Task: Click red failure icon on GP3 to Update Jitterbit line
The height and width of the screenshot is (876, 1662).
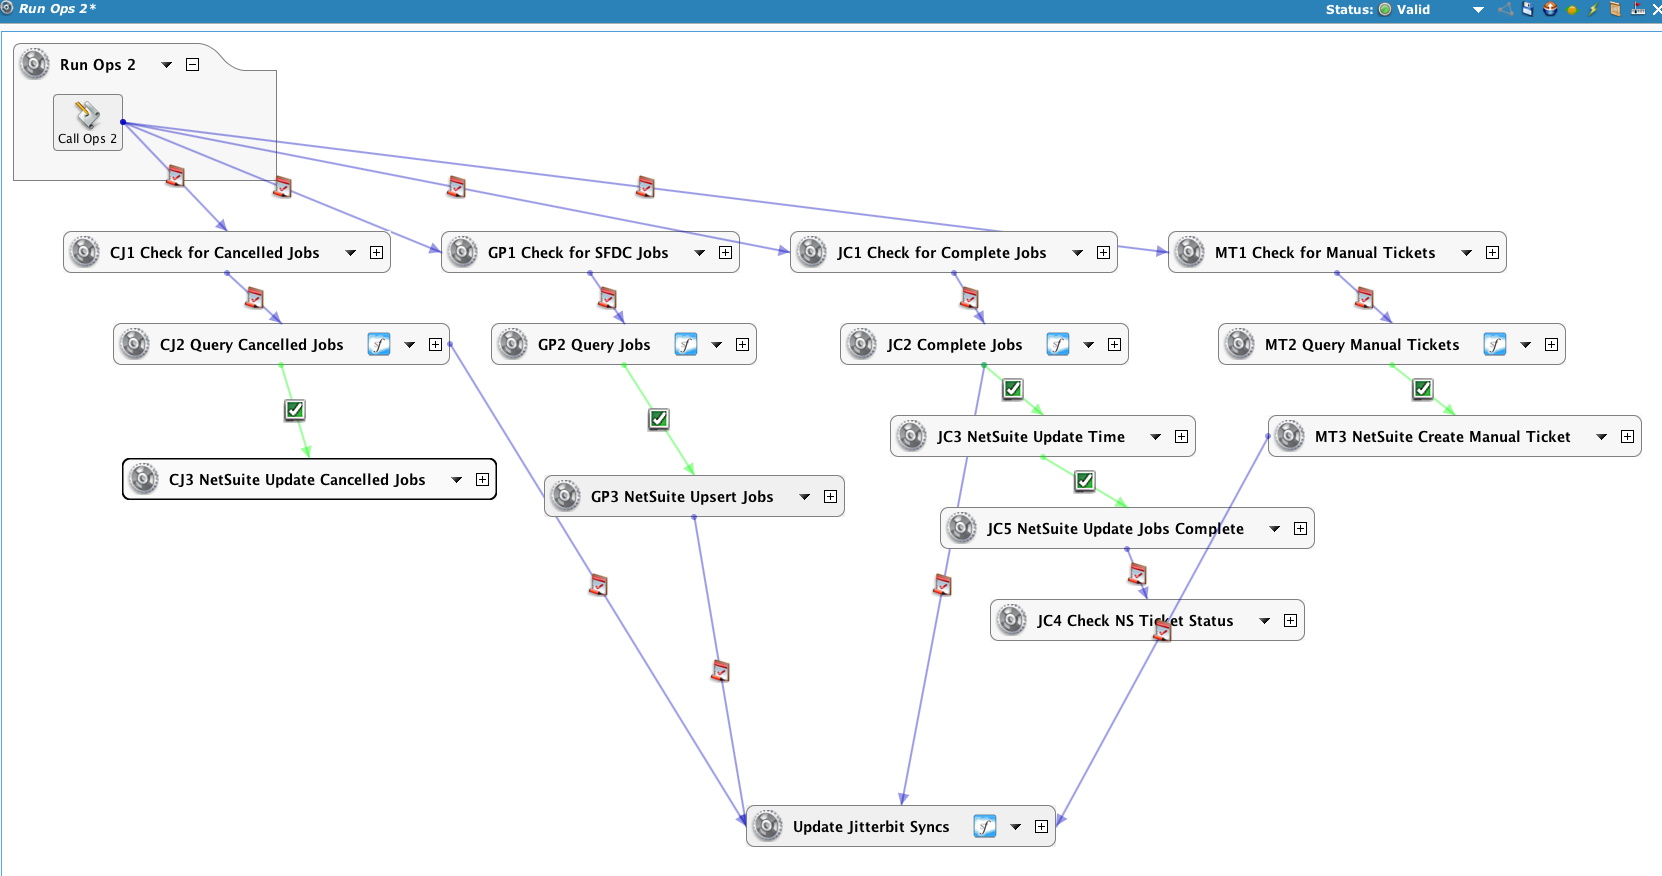Action: click(721, 671)
